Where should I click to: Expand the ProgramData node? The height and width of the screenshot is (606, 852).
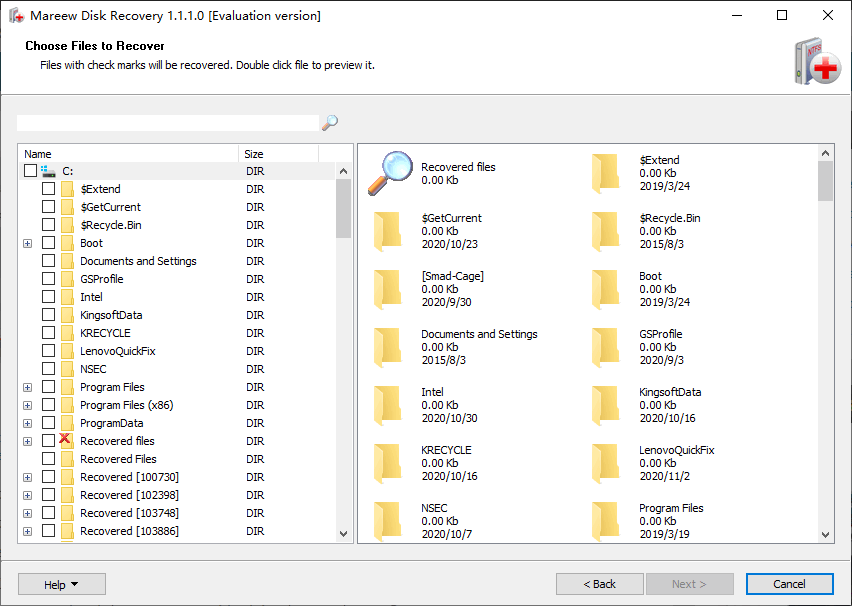pyautogui.click(x=28, y=423)
